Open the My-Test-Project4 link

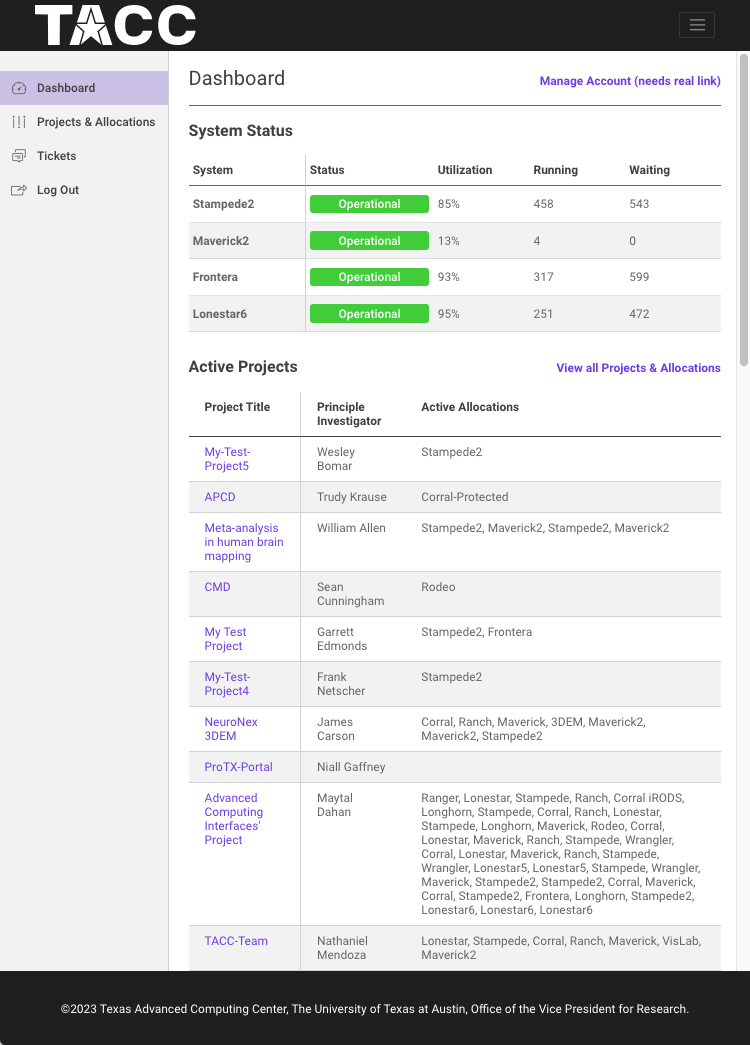pyautogui.click(x=227, y=684)
